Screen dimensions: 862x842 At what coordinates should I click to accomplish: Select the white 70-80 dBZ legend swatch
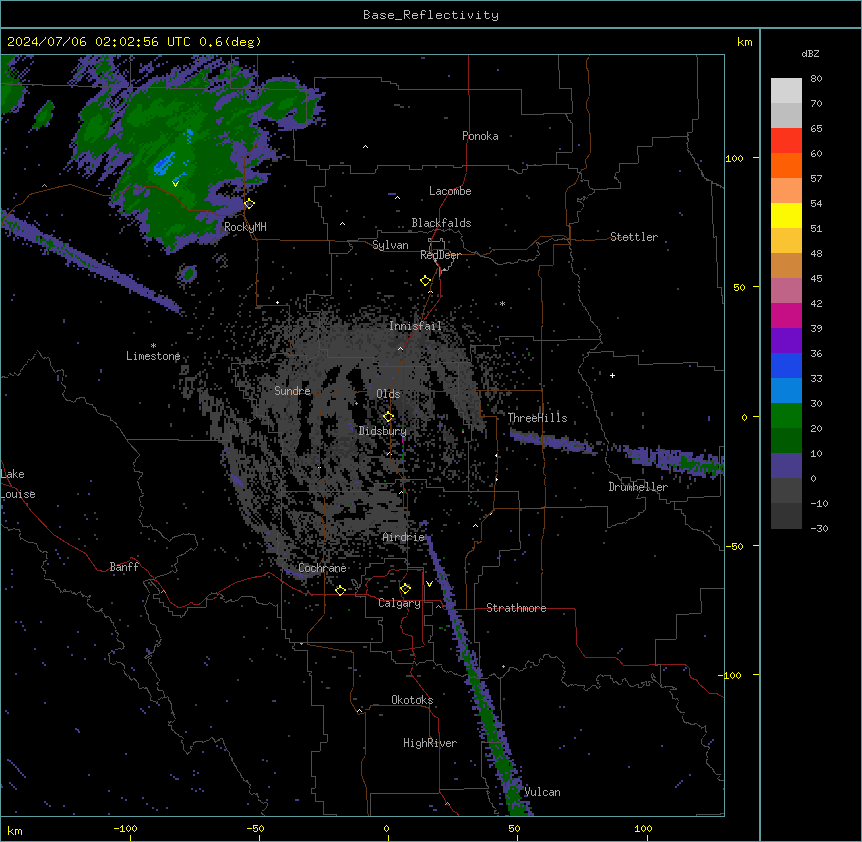pos(786,90)
